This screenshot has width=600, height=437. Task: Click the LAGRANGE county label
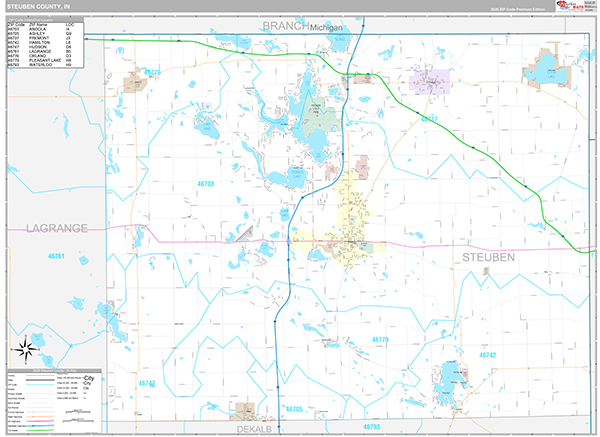(x=57, y=228)
